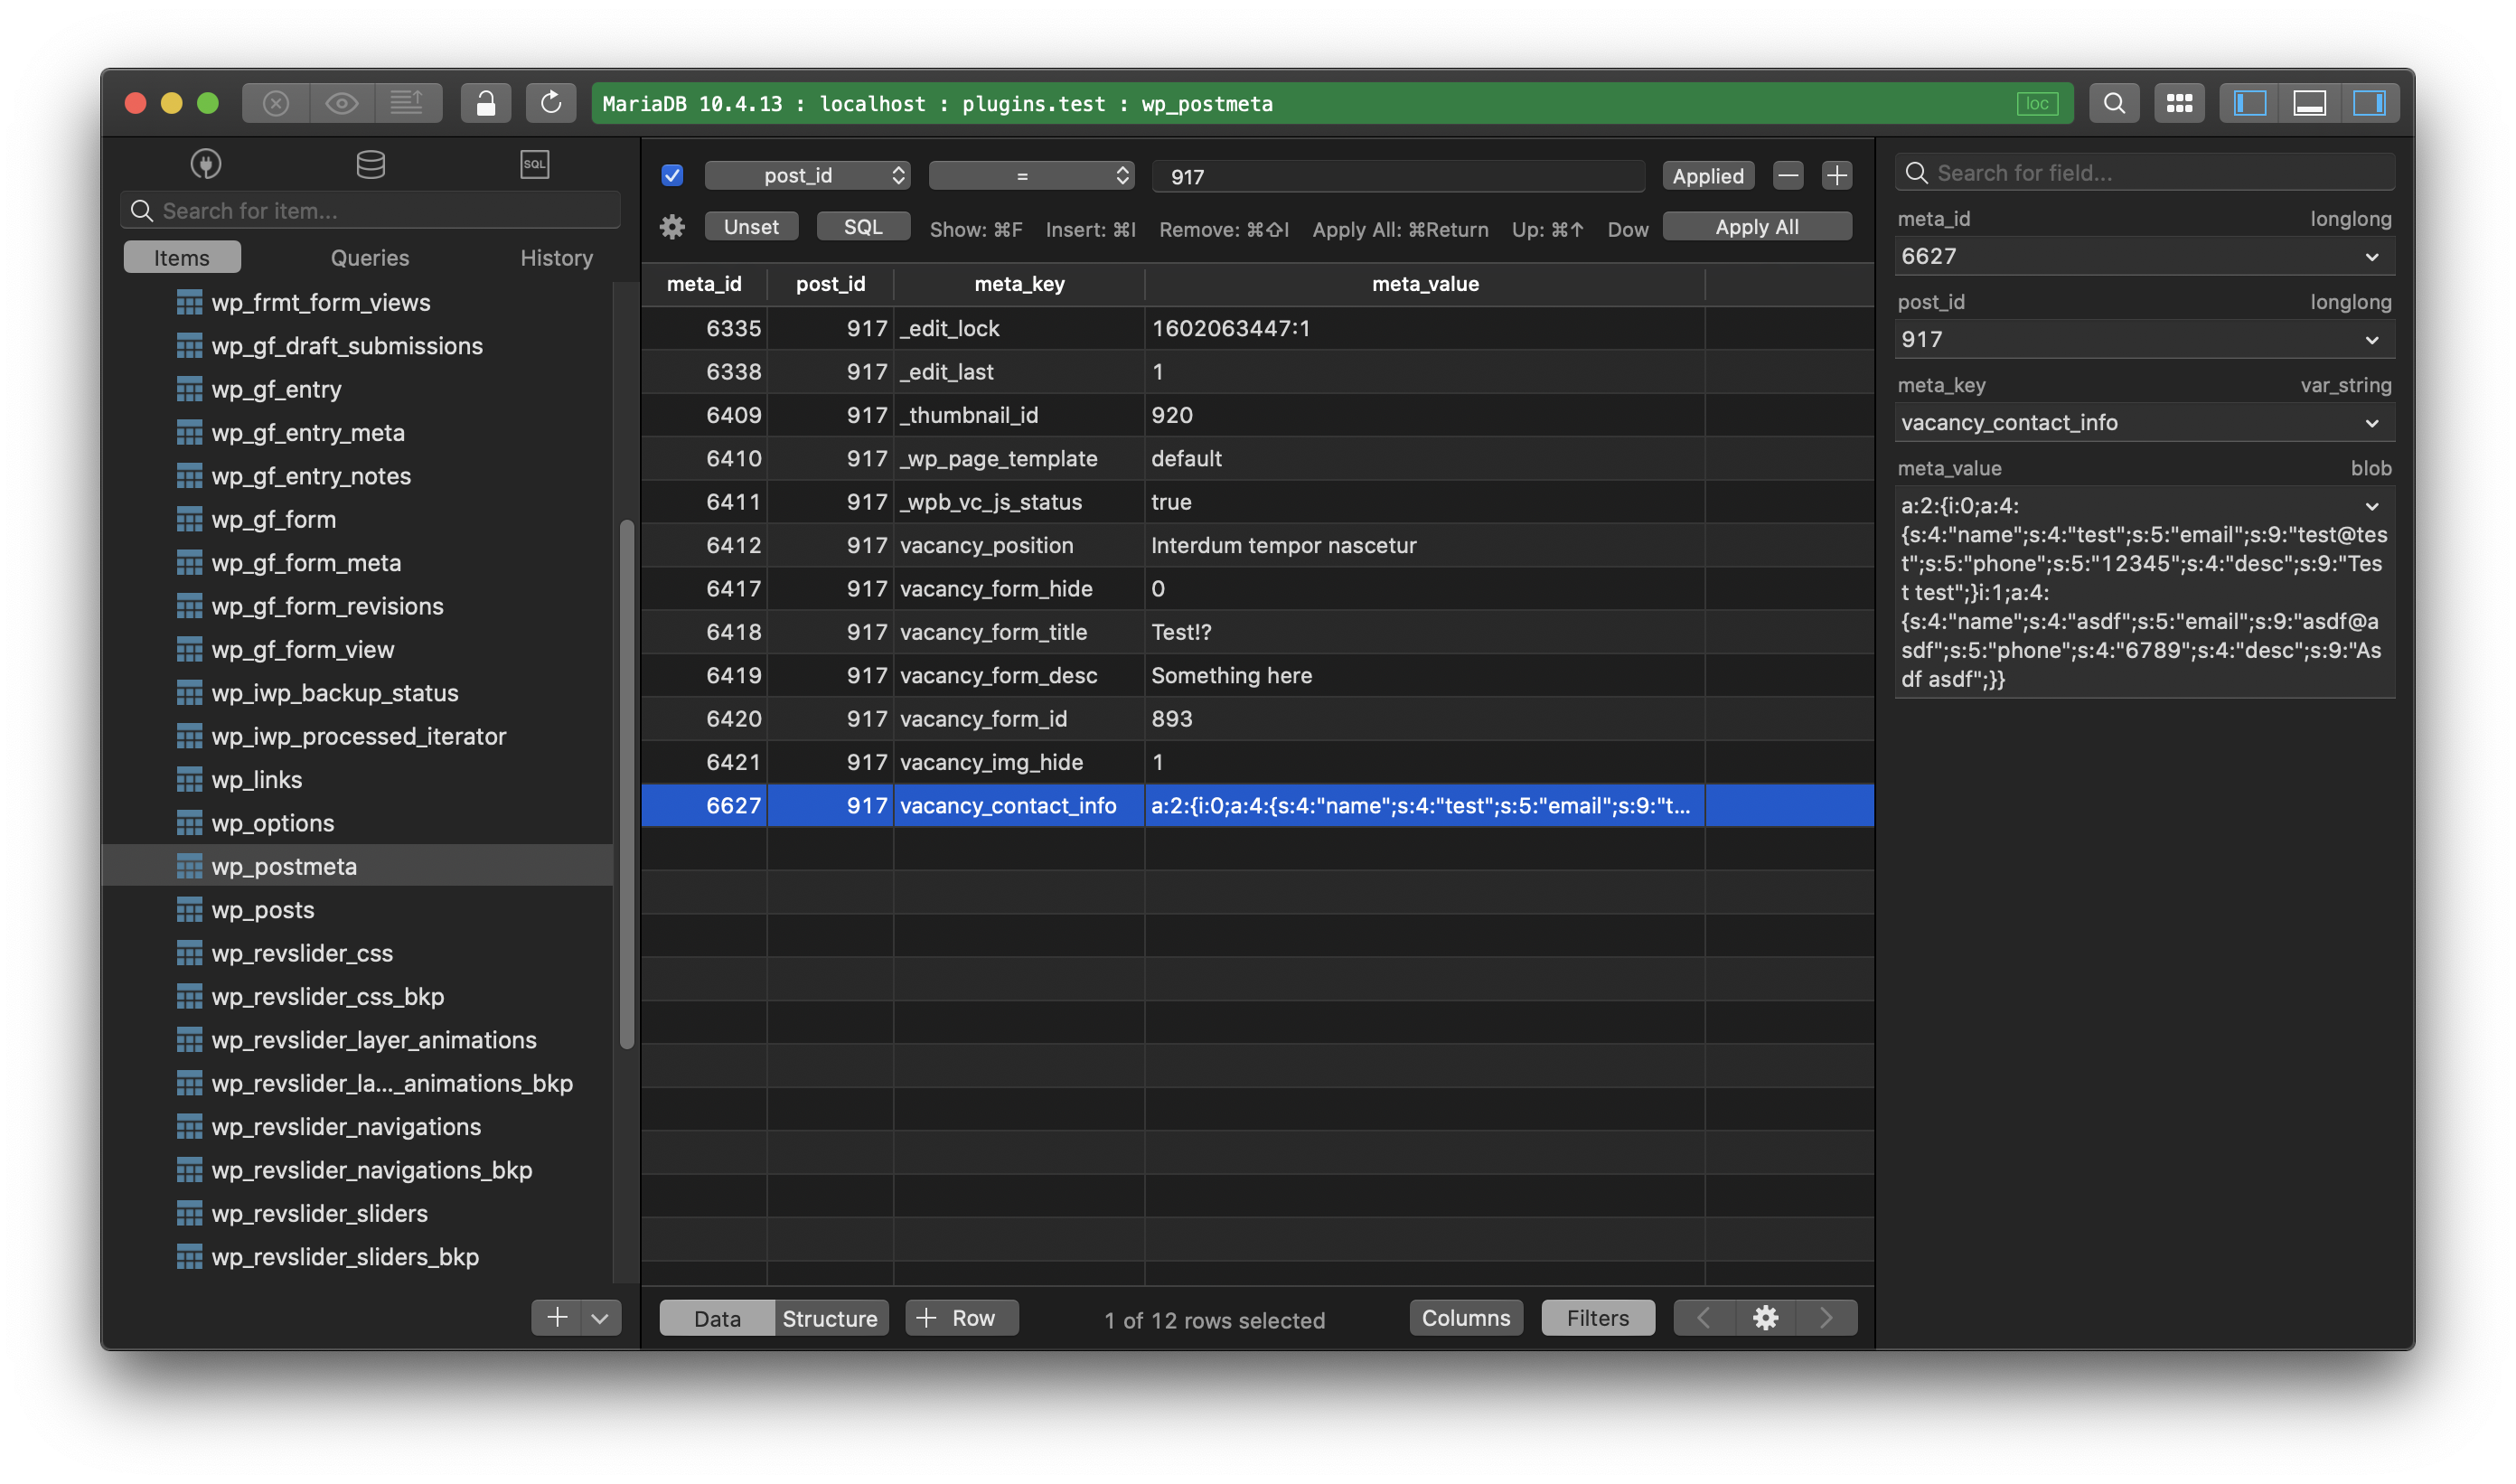This screenshot has height=1484, width=2516.
Task: Switch to the Items tab
Action: click(x=182, y=257)
